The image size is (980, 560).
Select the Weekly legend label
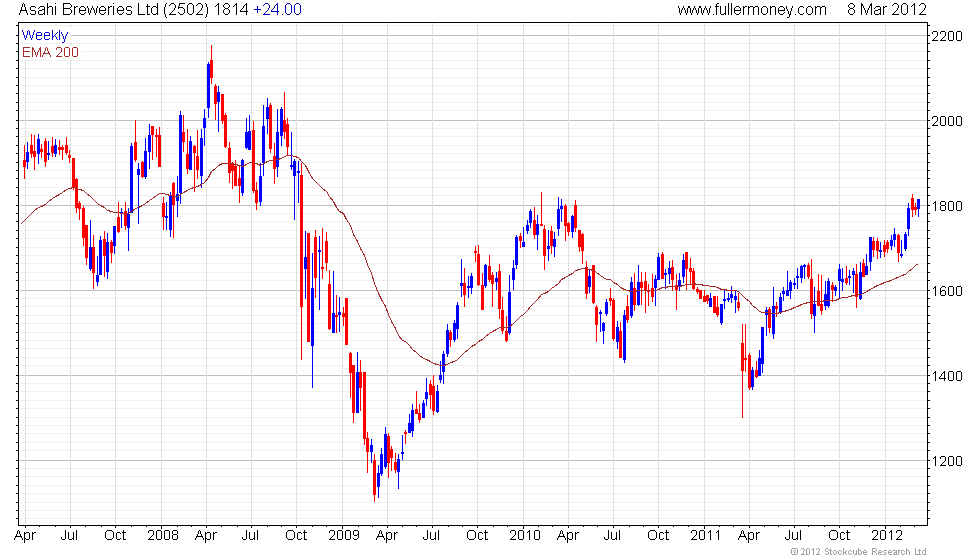tap(44, 36)
